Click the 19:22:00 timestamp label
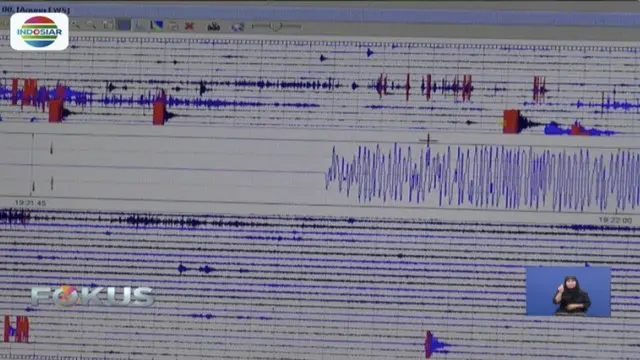The height and width of the screenshot is (360, 640). [x=616, y=220]
